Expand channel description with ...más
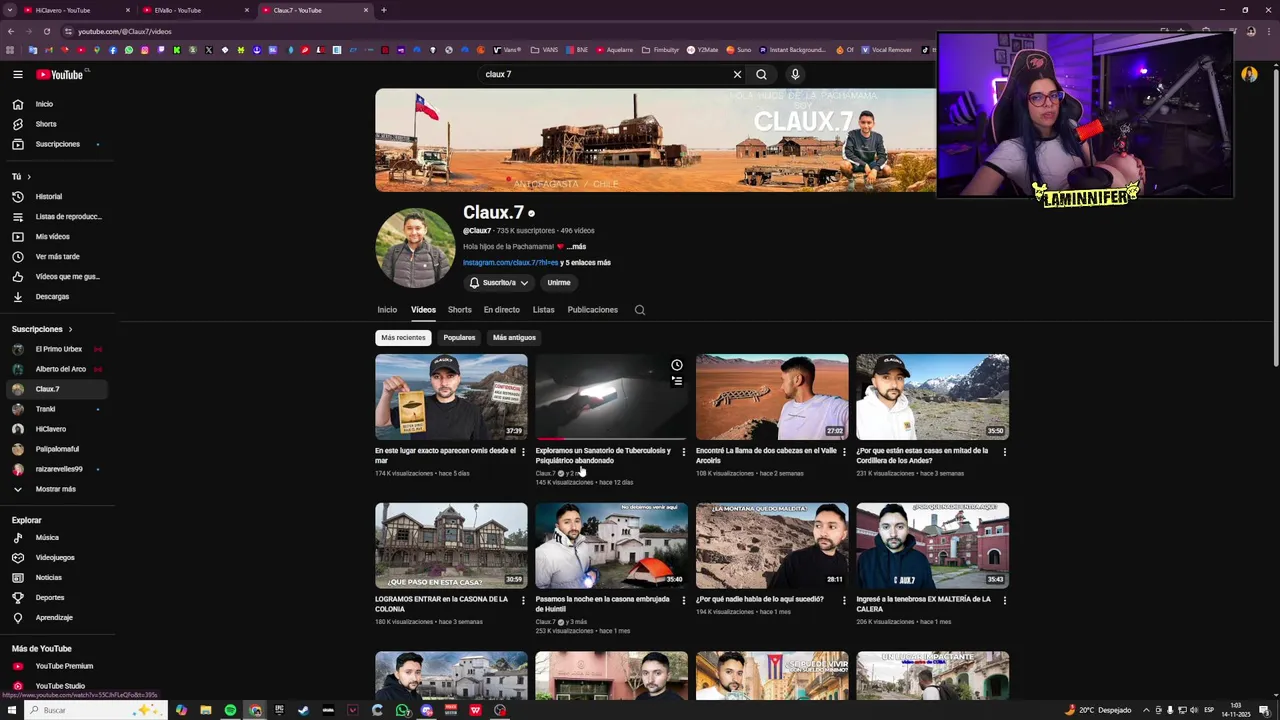This screenshot has width=1280, height=720. [x=576, y=247]
